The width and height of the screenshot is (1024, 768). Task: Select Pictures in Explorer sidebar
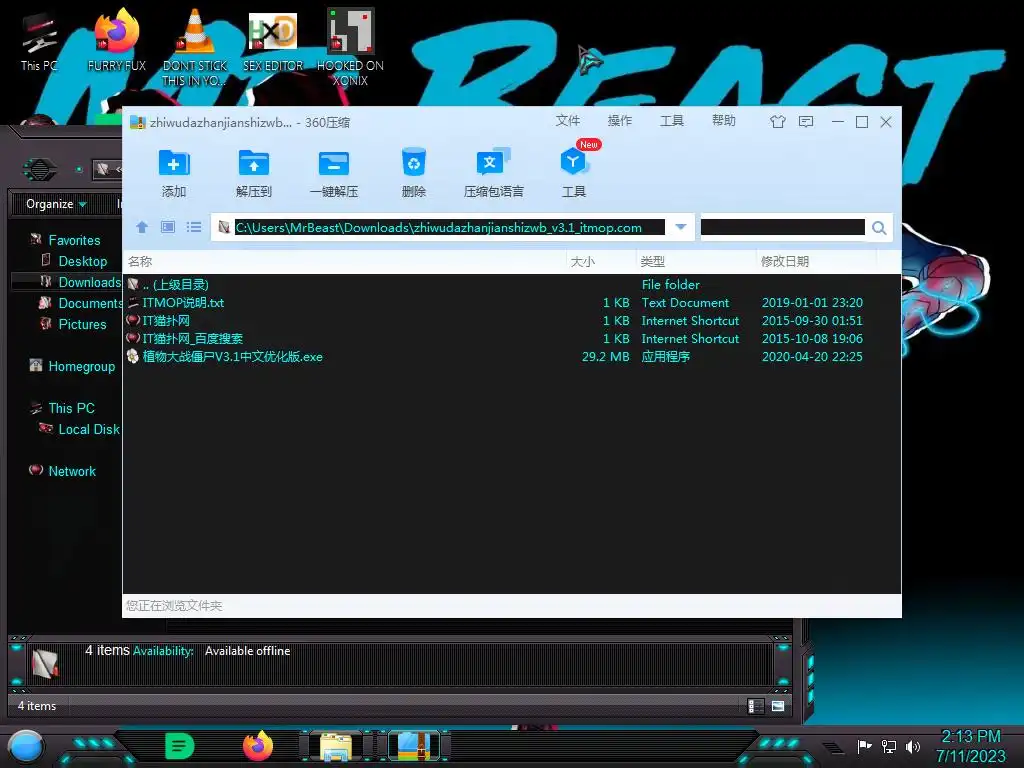click(82, 324)
